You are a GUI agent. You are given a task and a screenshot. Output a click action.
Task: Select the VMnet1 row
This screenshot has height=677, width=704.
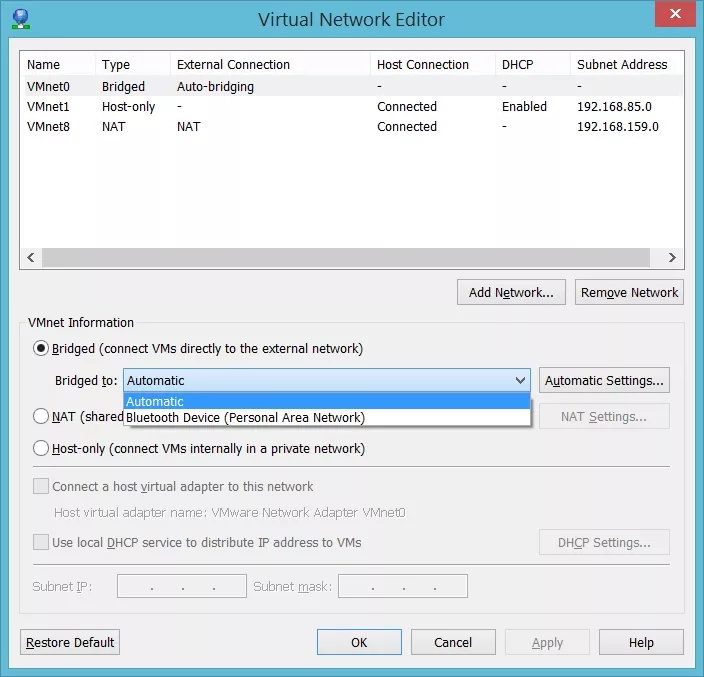[353, 106]
